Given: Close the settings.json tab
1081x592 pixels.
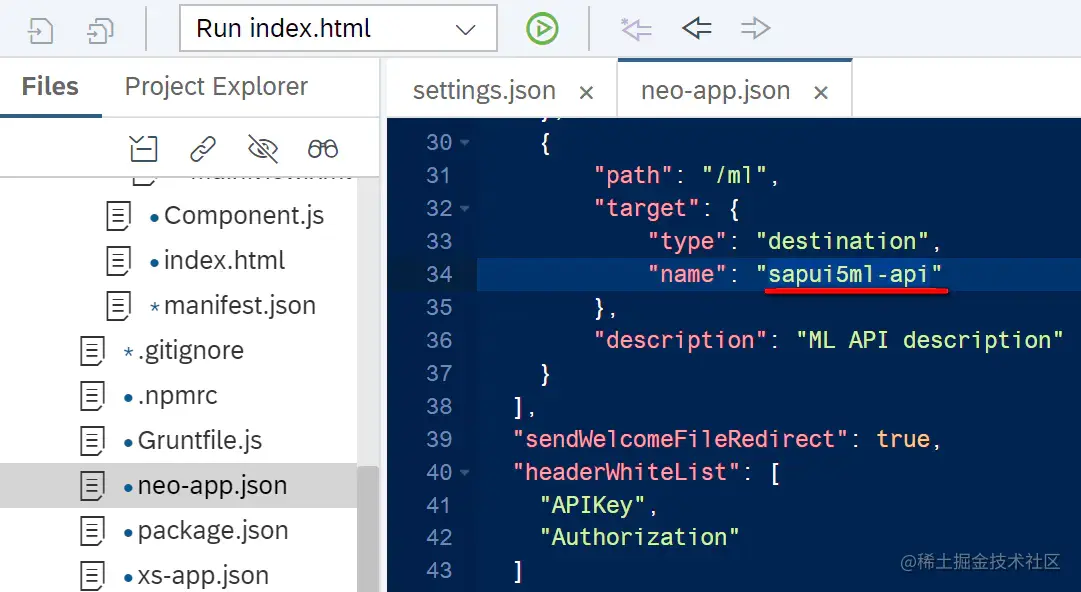Looking at the screenshot, I should point(586,92).
